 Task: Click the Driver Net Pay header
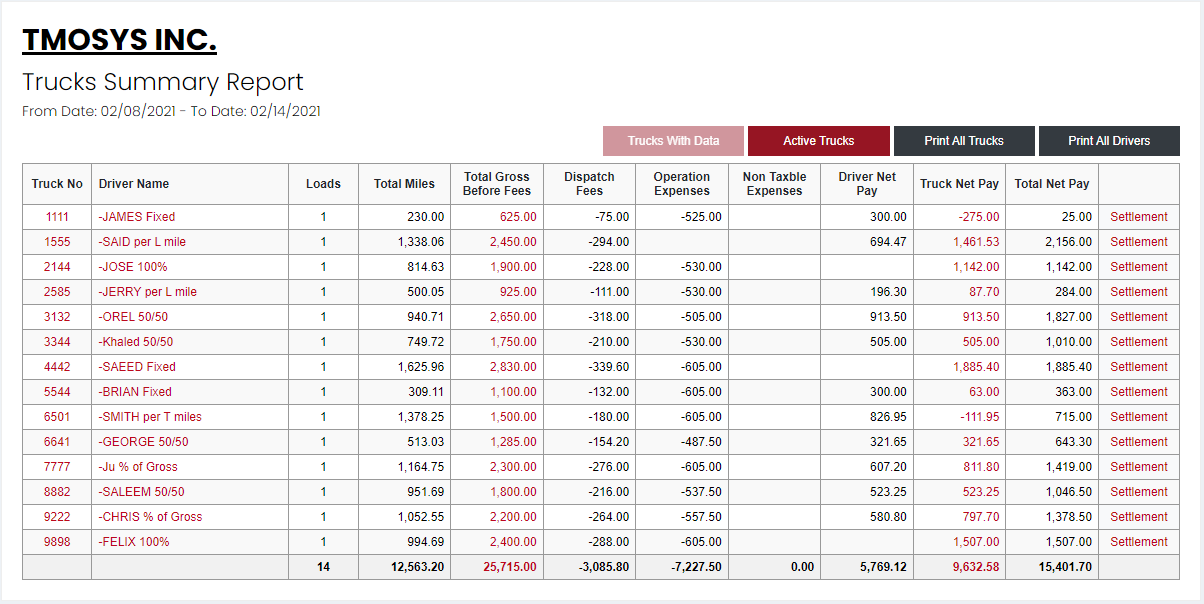[867, 184]
